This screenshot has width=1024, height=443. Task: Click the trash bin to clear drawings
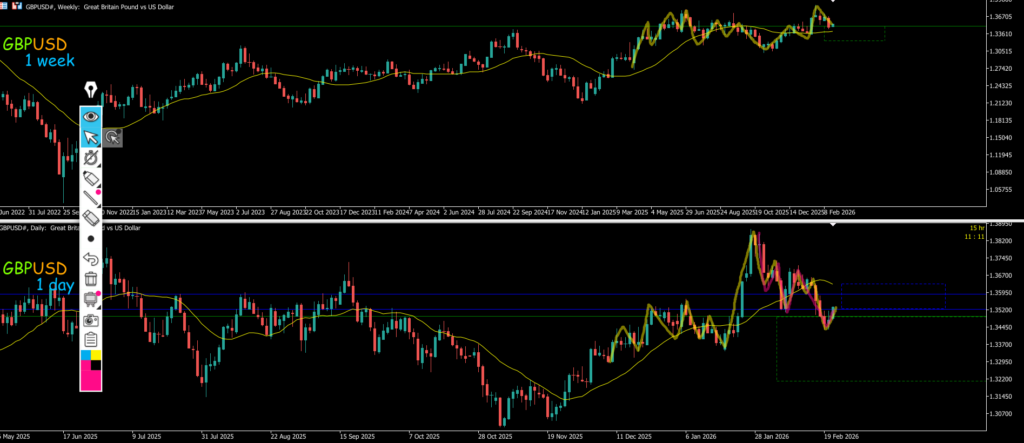coord(91,279)
